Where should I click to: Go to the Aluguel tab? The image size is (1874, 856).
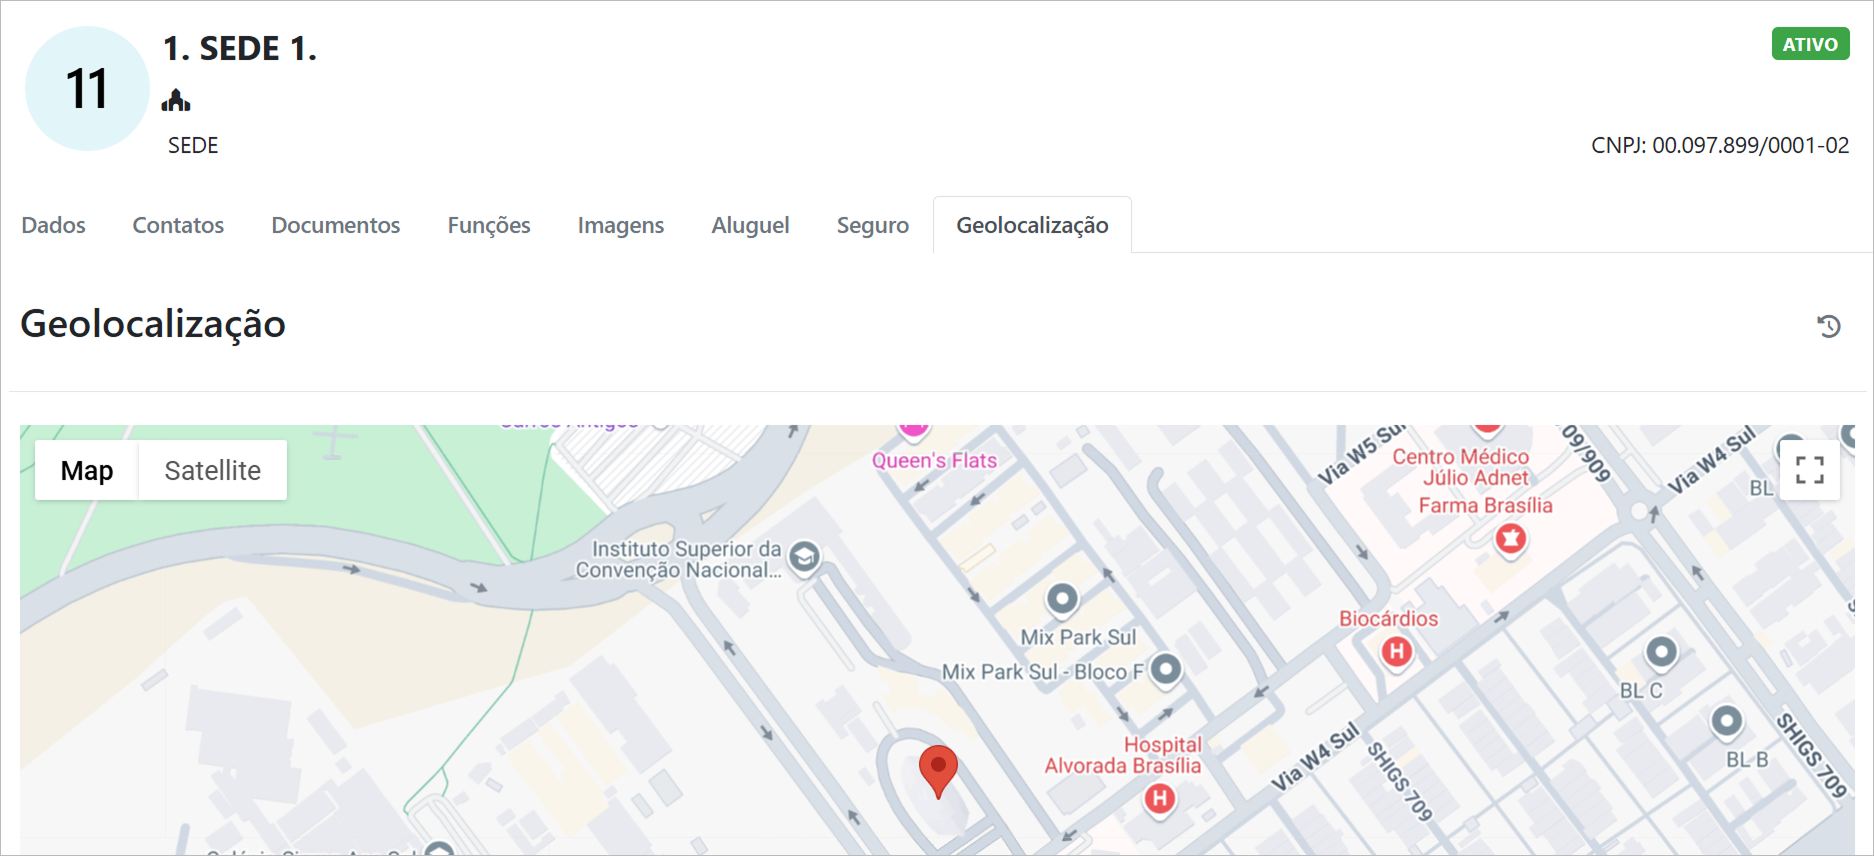(750, 225)
